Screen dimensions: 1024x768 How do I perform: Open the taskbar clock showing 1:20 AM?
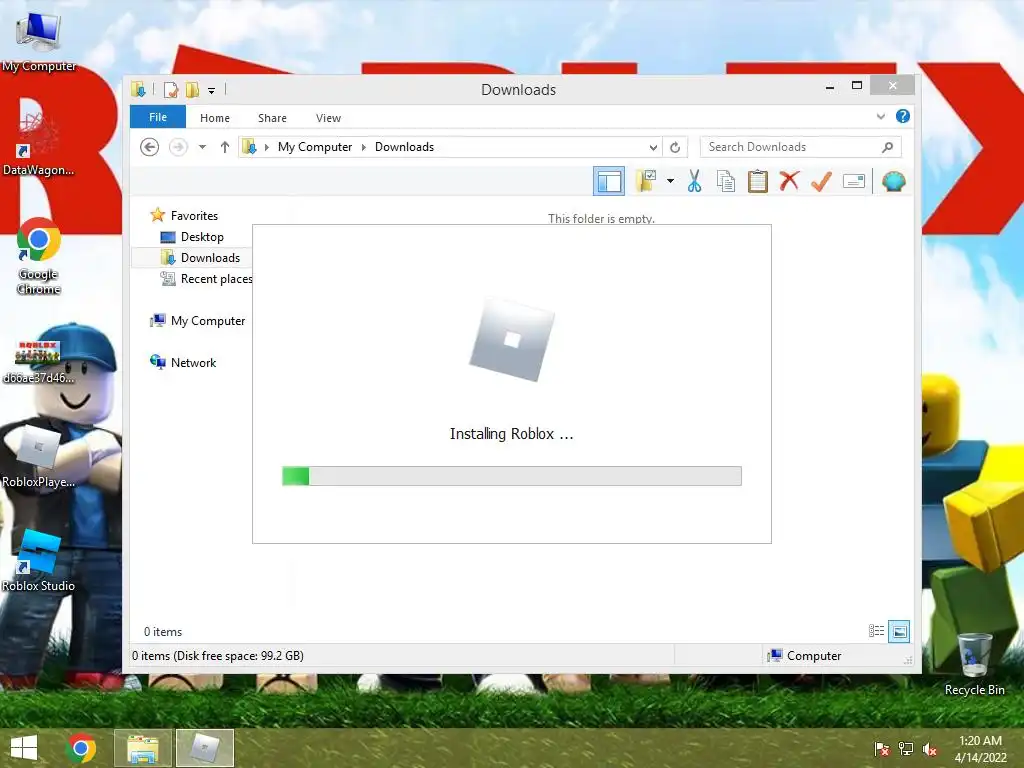[x=980, y=748]
